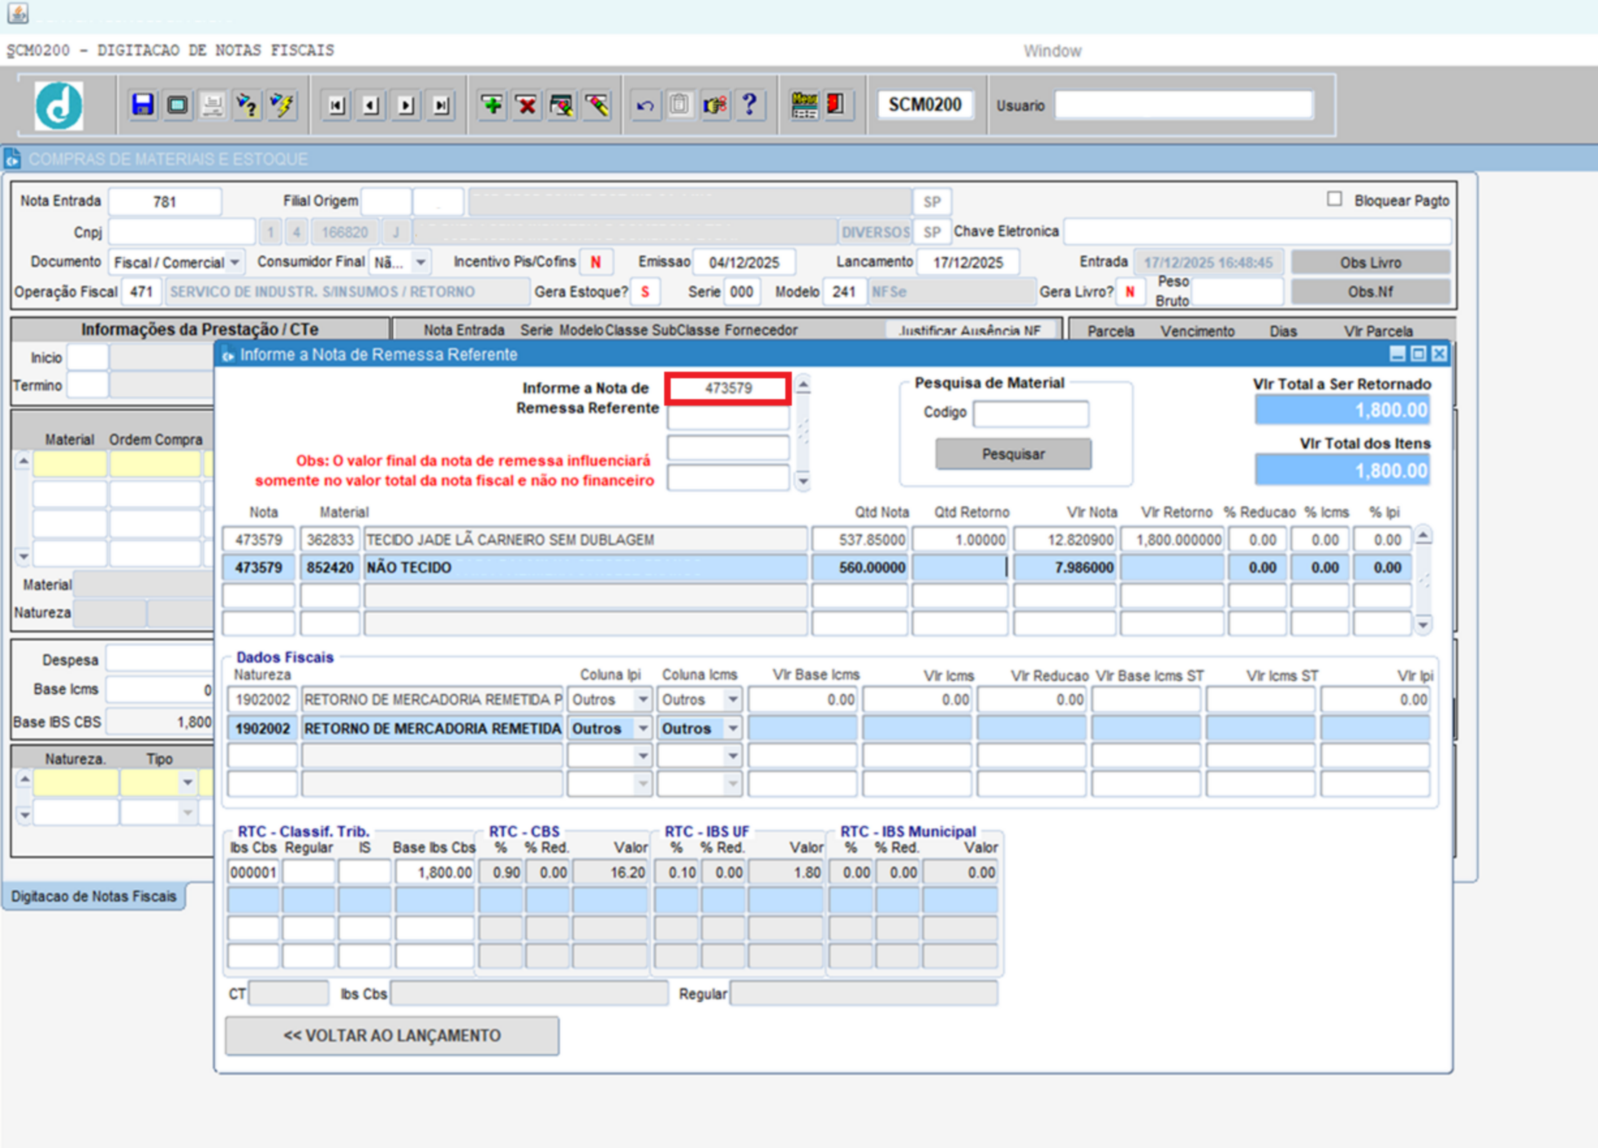Click the Save diskette icon in toolbar

pos(142,105)
